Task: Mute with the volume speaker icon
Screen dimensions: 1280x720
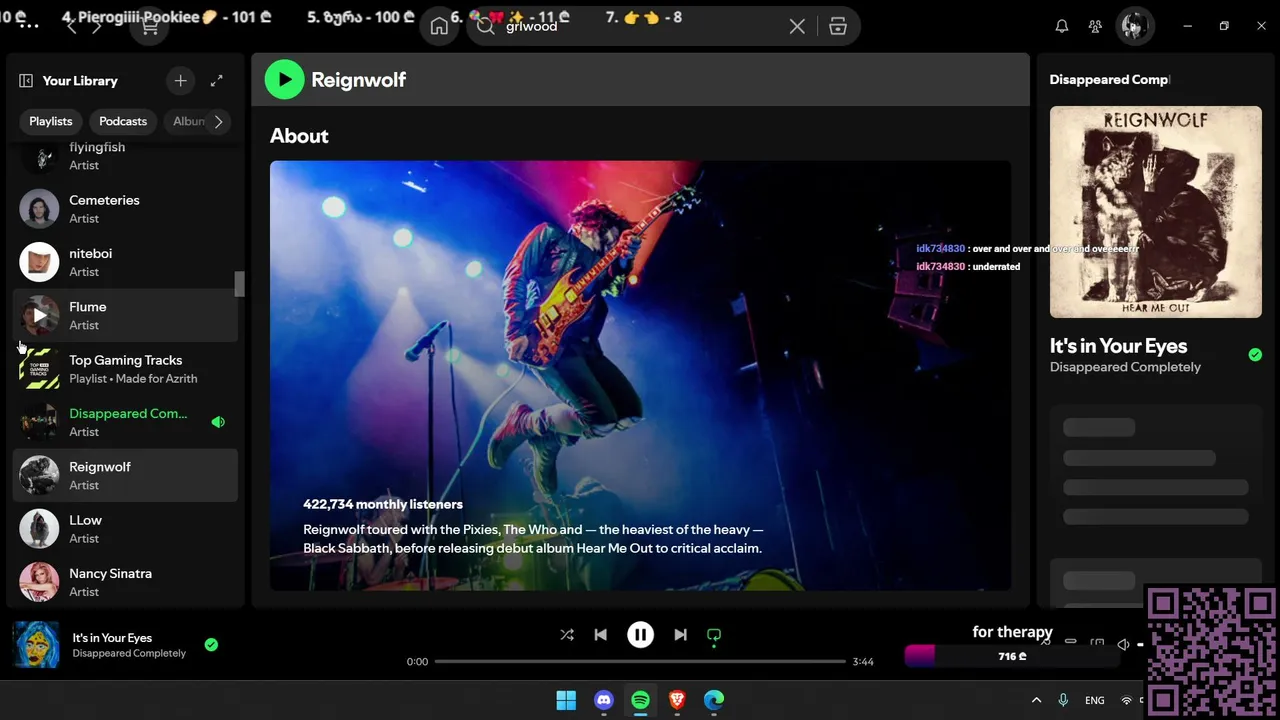Action: click(1123, 645)
